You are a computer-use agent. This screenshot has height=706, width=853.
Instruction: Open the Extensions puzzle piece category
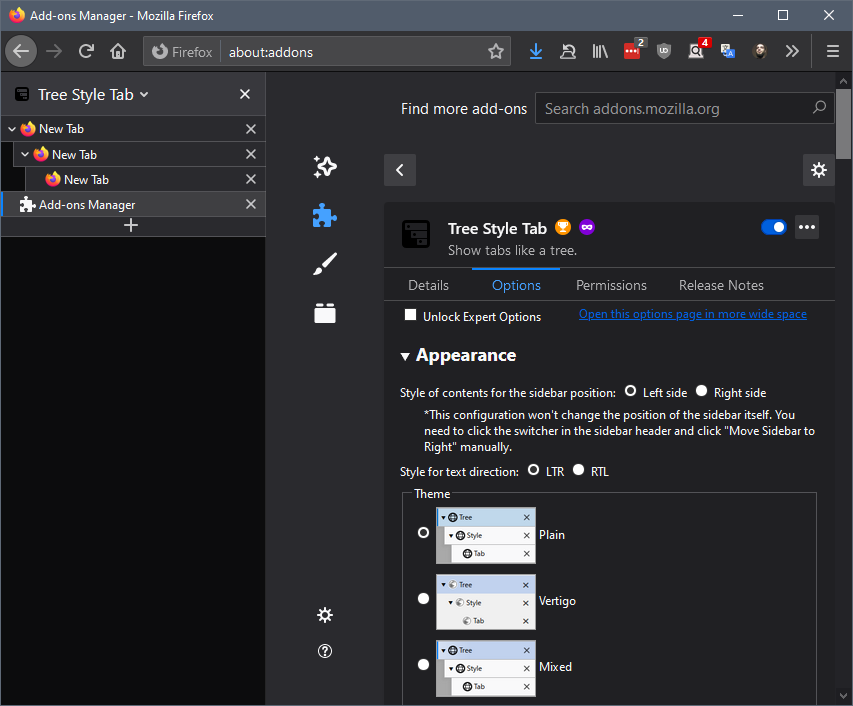click(325, 215)
